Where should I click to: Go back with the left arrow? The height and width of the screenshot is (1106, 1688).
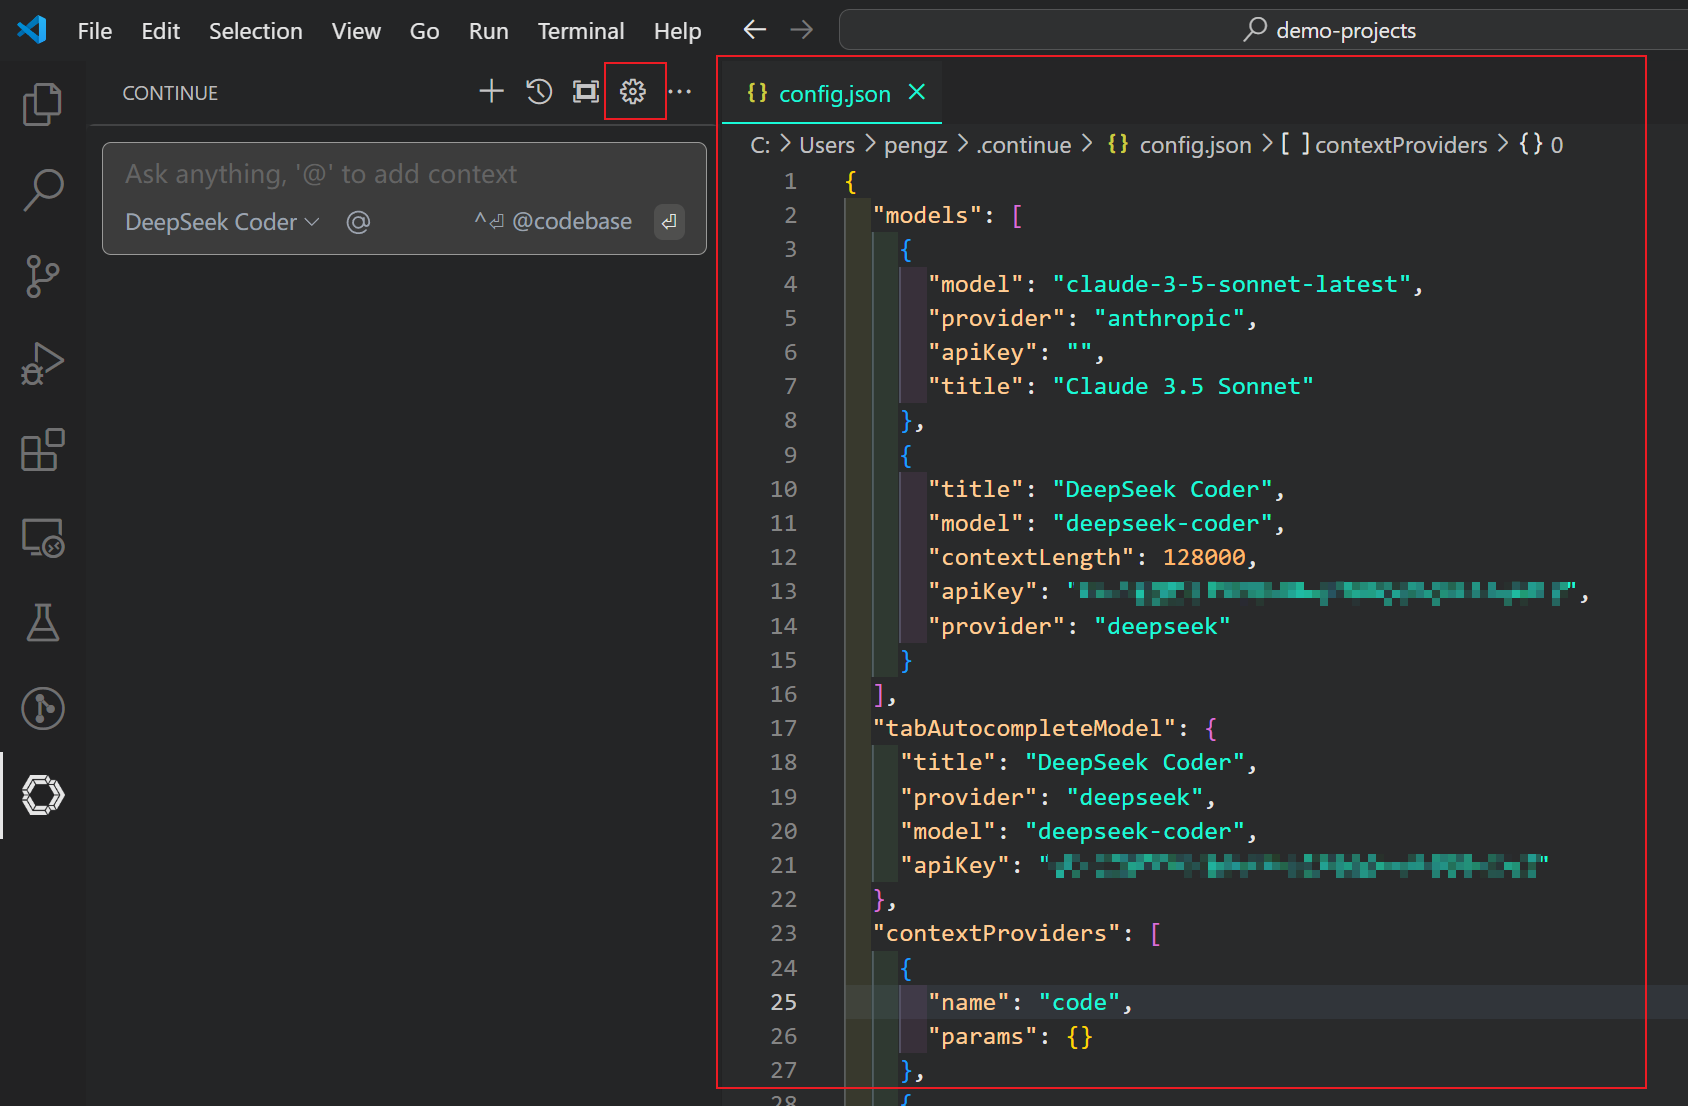pos(755,30)
